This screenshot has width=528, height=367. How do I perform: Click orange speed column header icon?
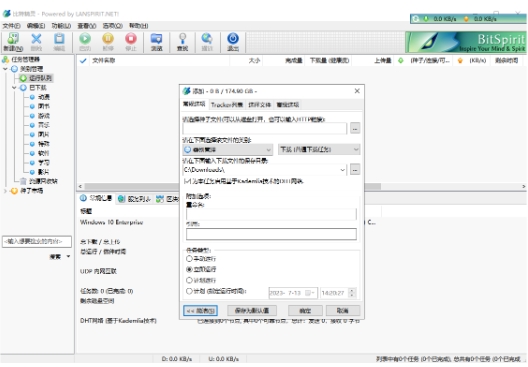click(x=460, y=61)
